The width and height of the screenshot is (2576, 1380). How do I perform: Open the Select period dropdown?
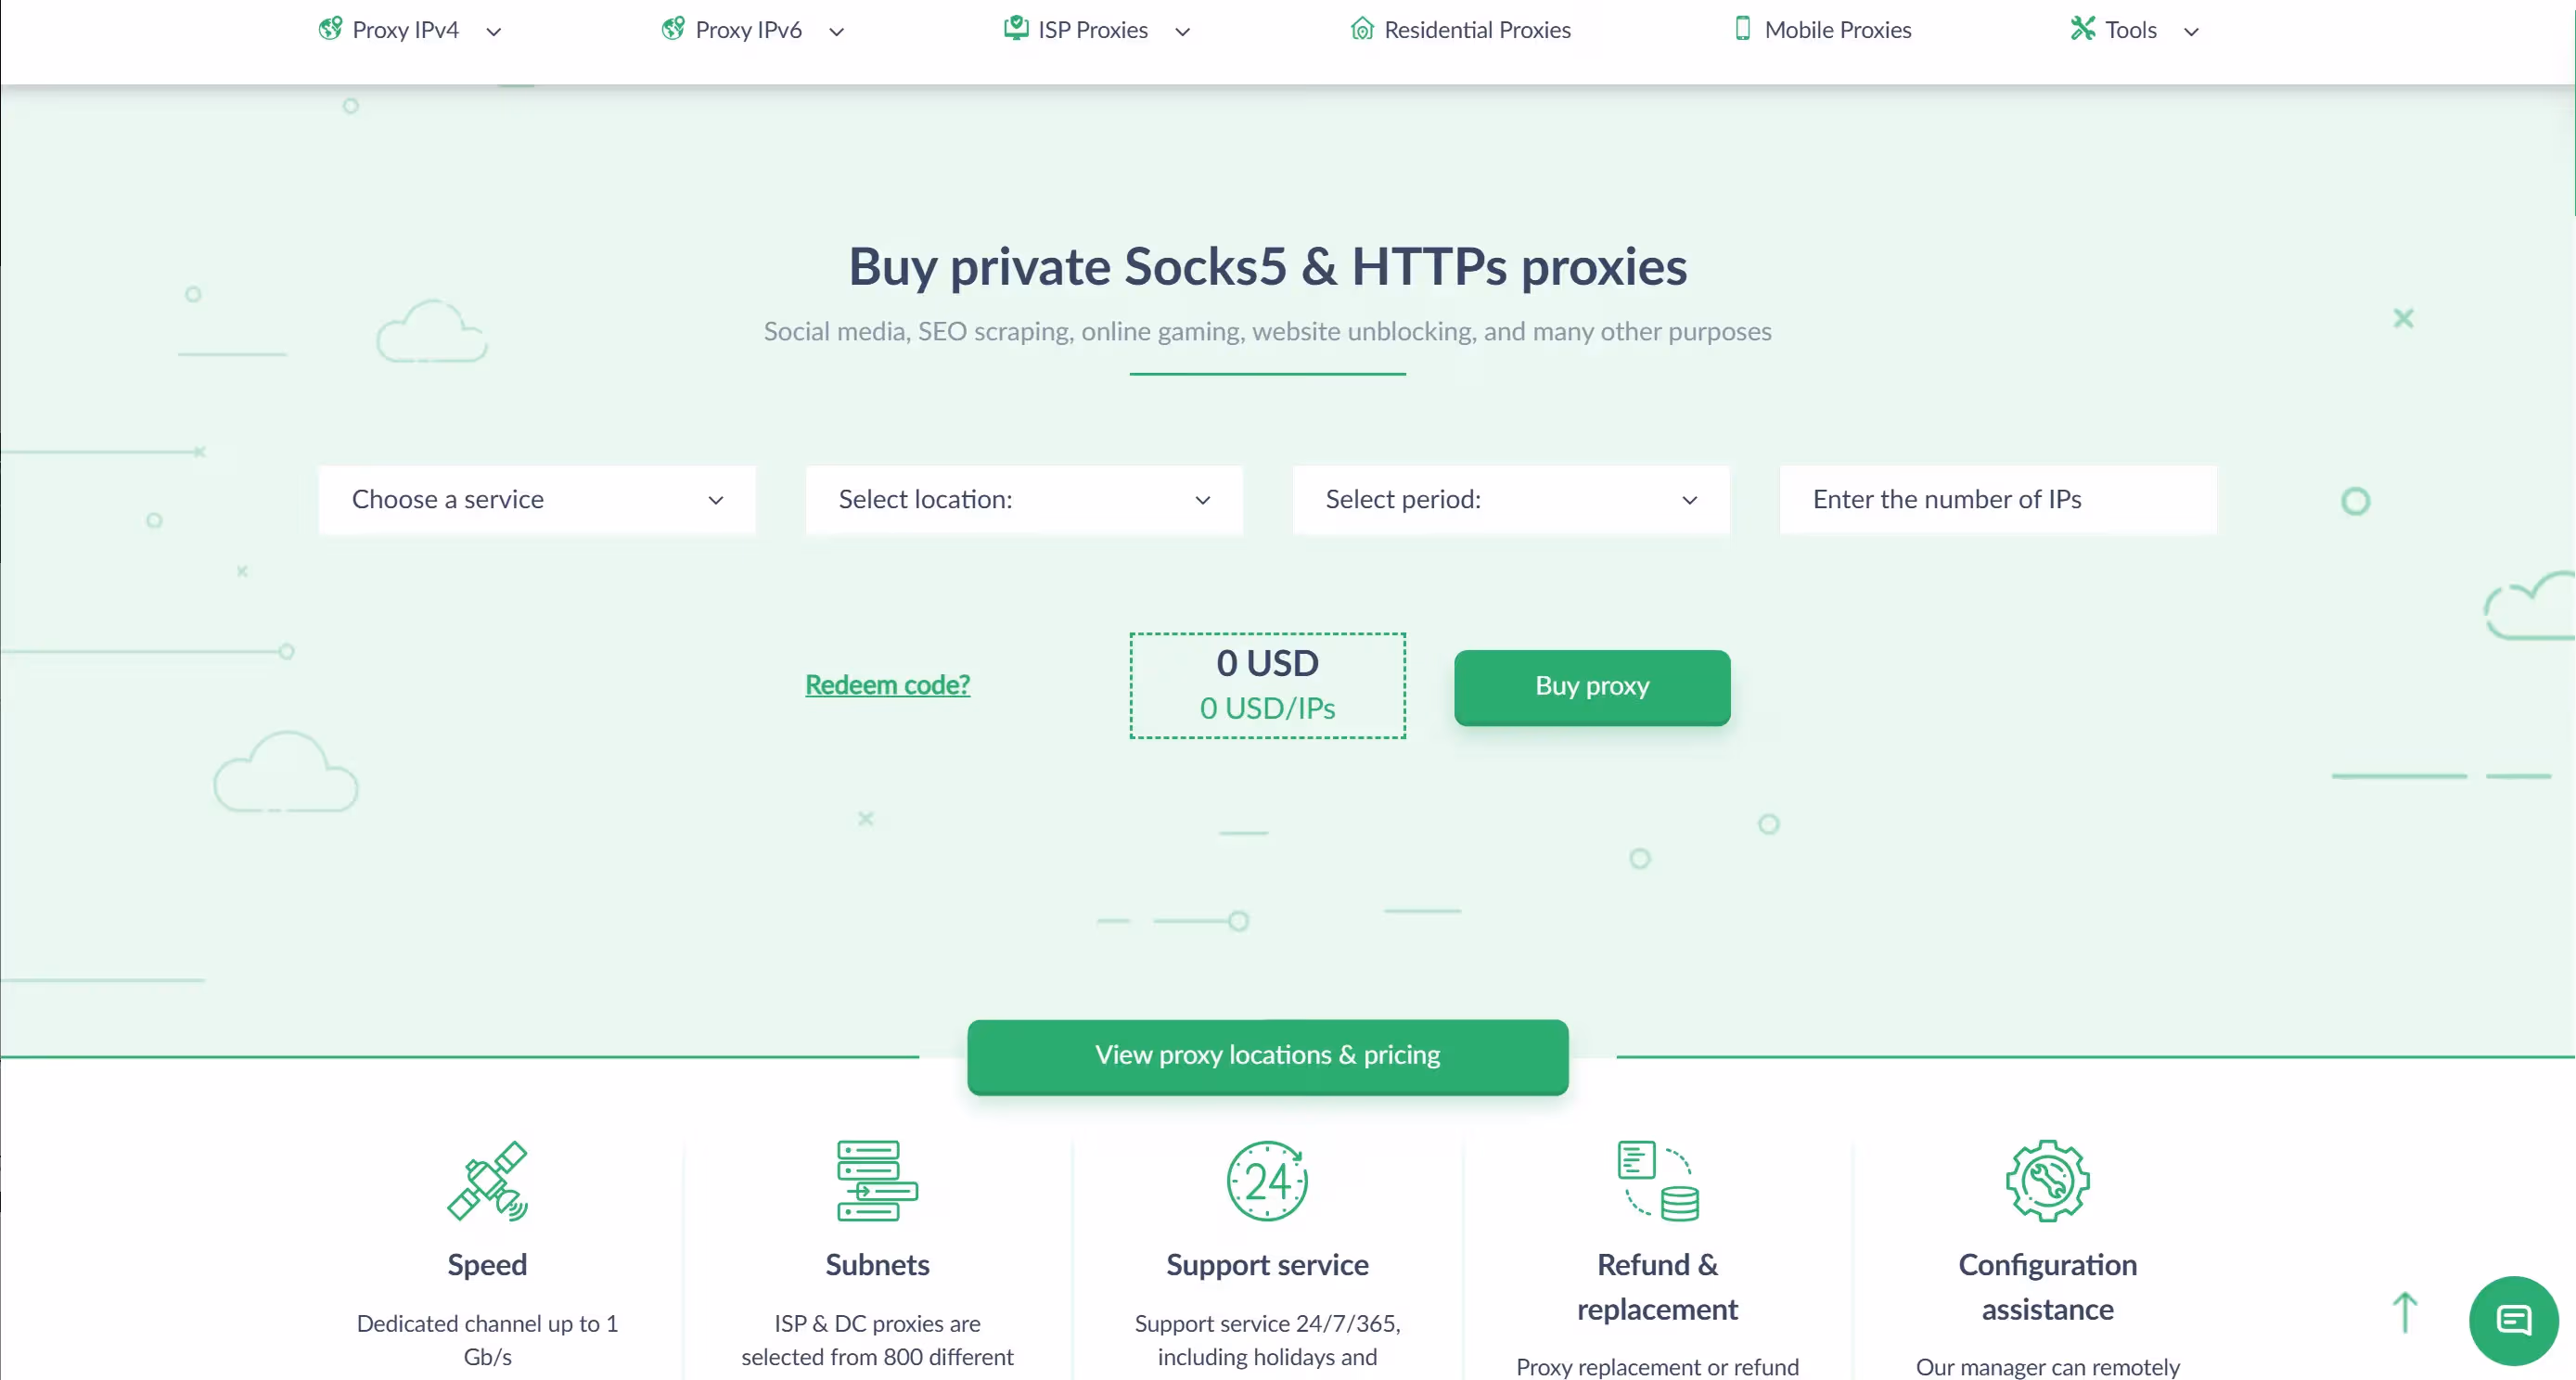click(1510, 499)
